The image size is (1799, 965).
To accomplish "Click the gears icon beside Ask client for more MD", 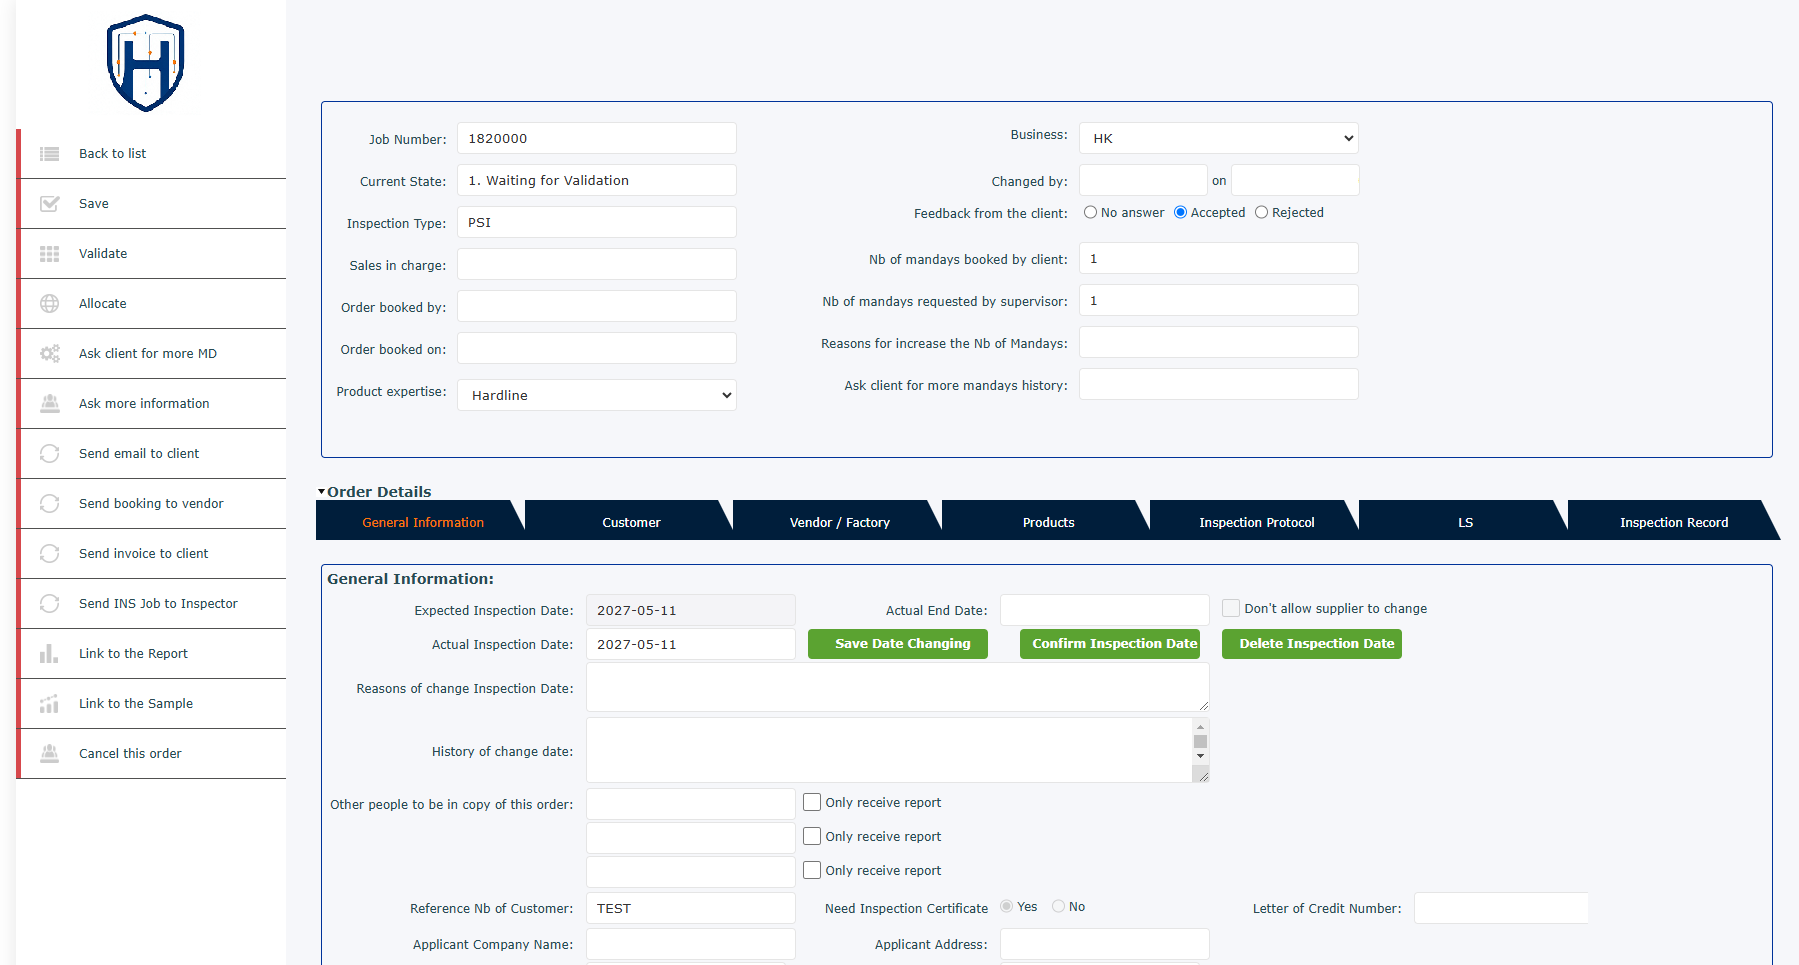I will point(49,354).
